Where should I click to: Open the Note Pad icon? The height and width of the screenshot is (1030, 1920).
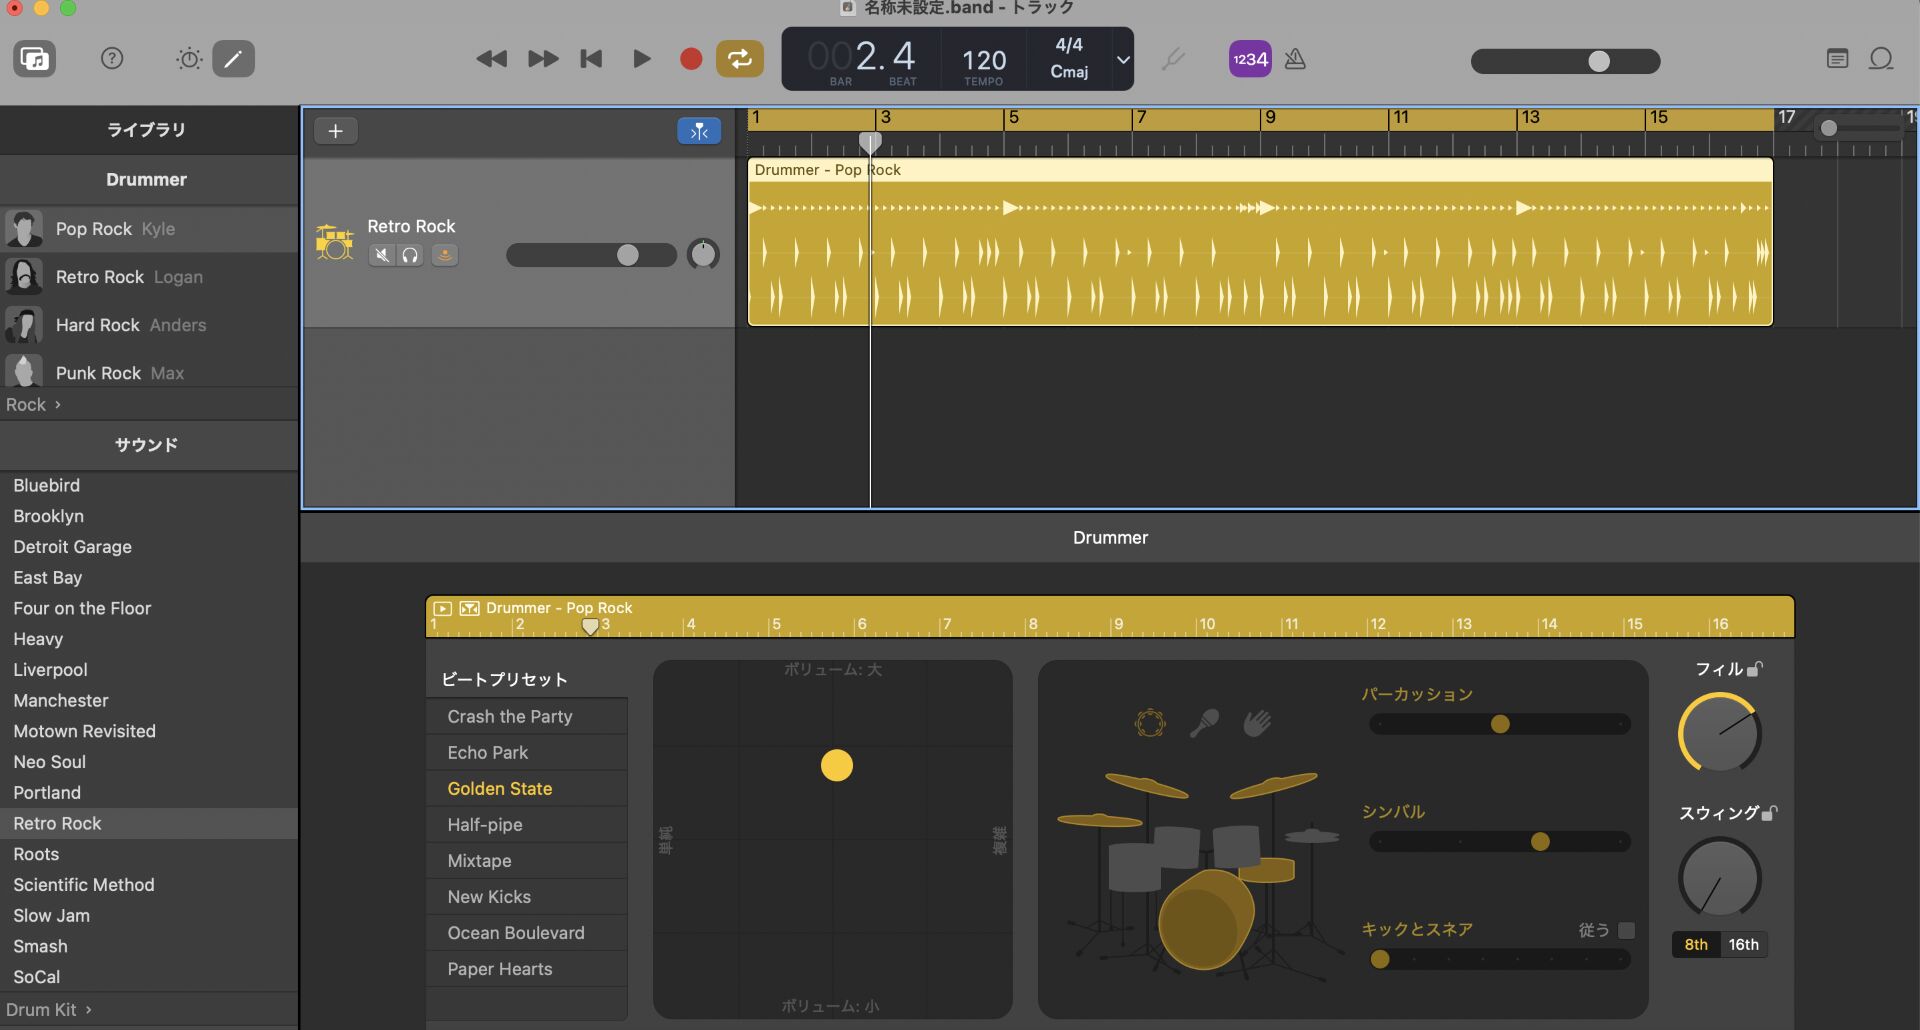(1837, 59)
